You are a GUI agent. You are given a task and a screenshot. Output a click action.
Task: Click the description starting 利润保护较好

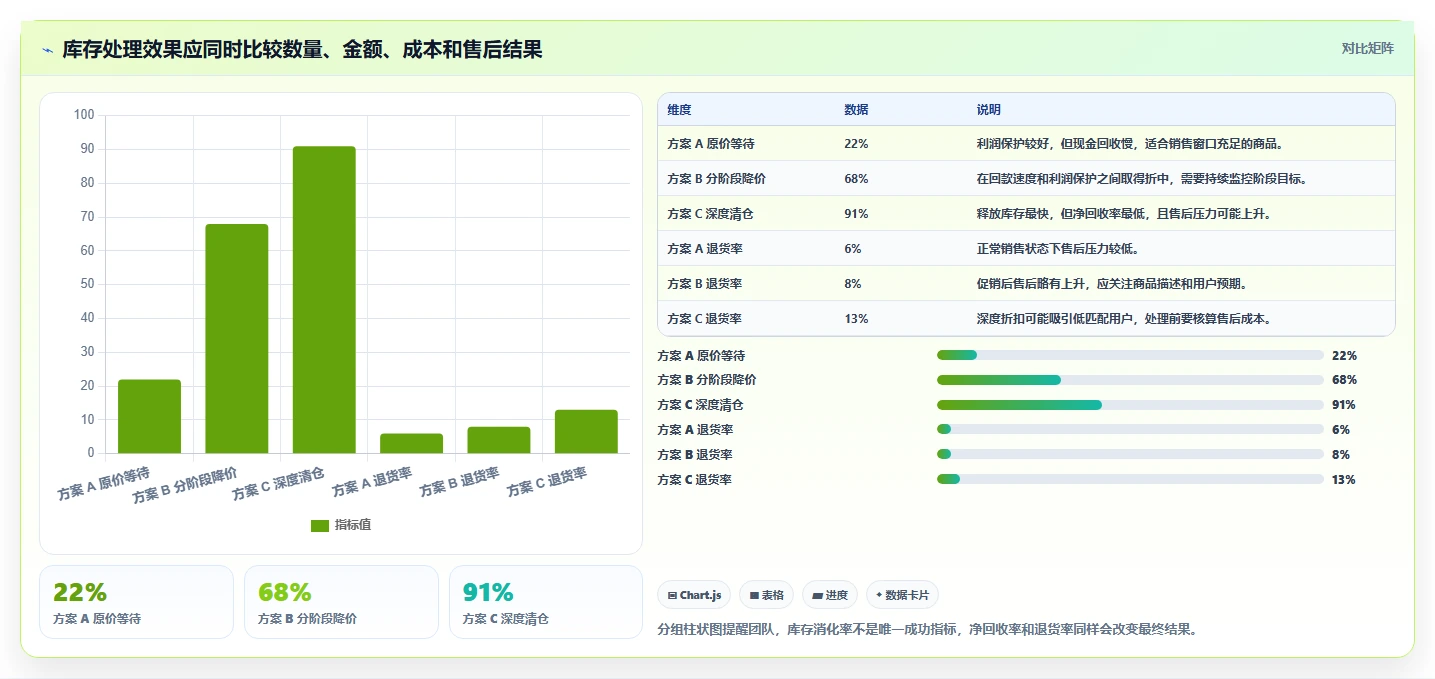coord(1130,144)
